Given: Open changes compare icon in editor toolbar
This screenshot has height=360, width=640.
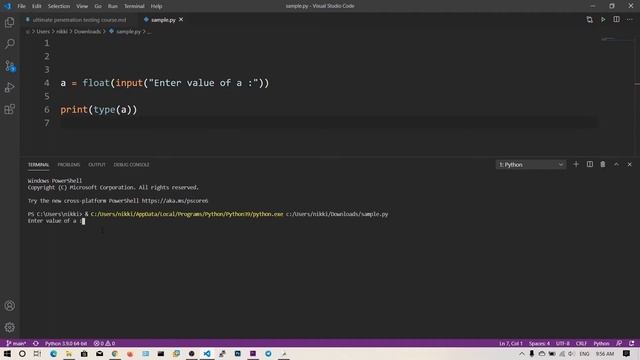Looking at the screenshot, I should click(589, 20).
